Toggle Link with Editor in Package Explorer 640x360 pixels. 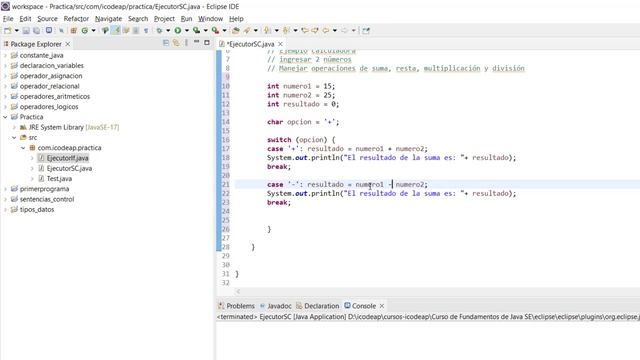point(176,43)
